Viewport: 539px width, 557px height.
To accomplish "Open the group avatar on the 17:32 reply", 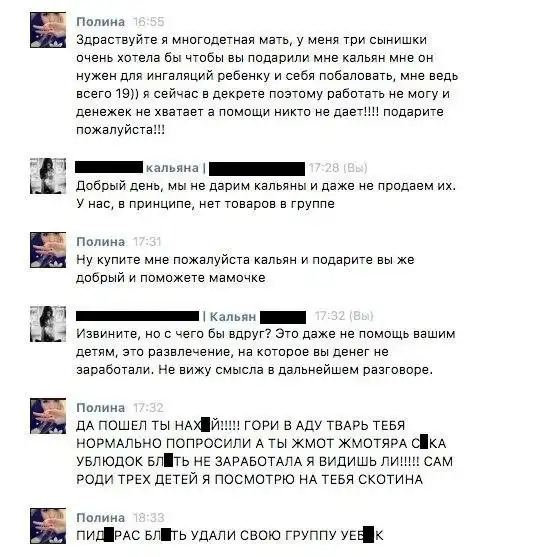I will point(48,324).
